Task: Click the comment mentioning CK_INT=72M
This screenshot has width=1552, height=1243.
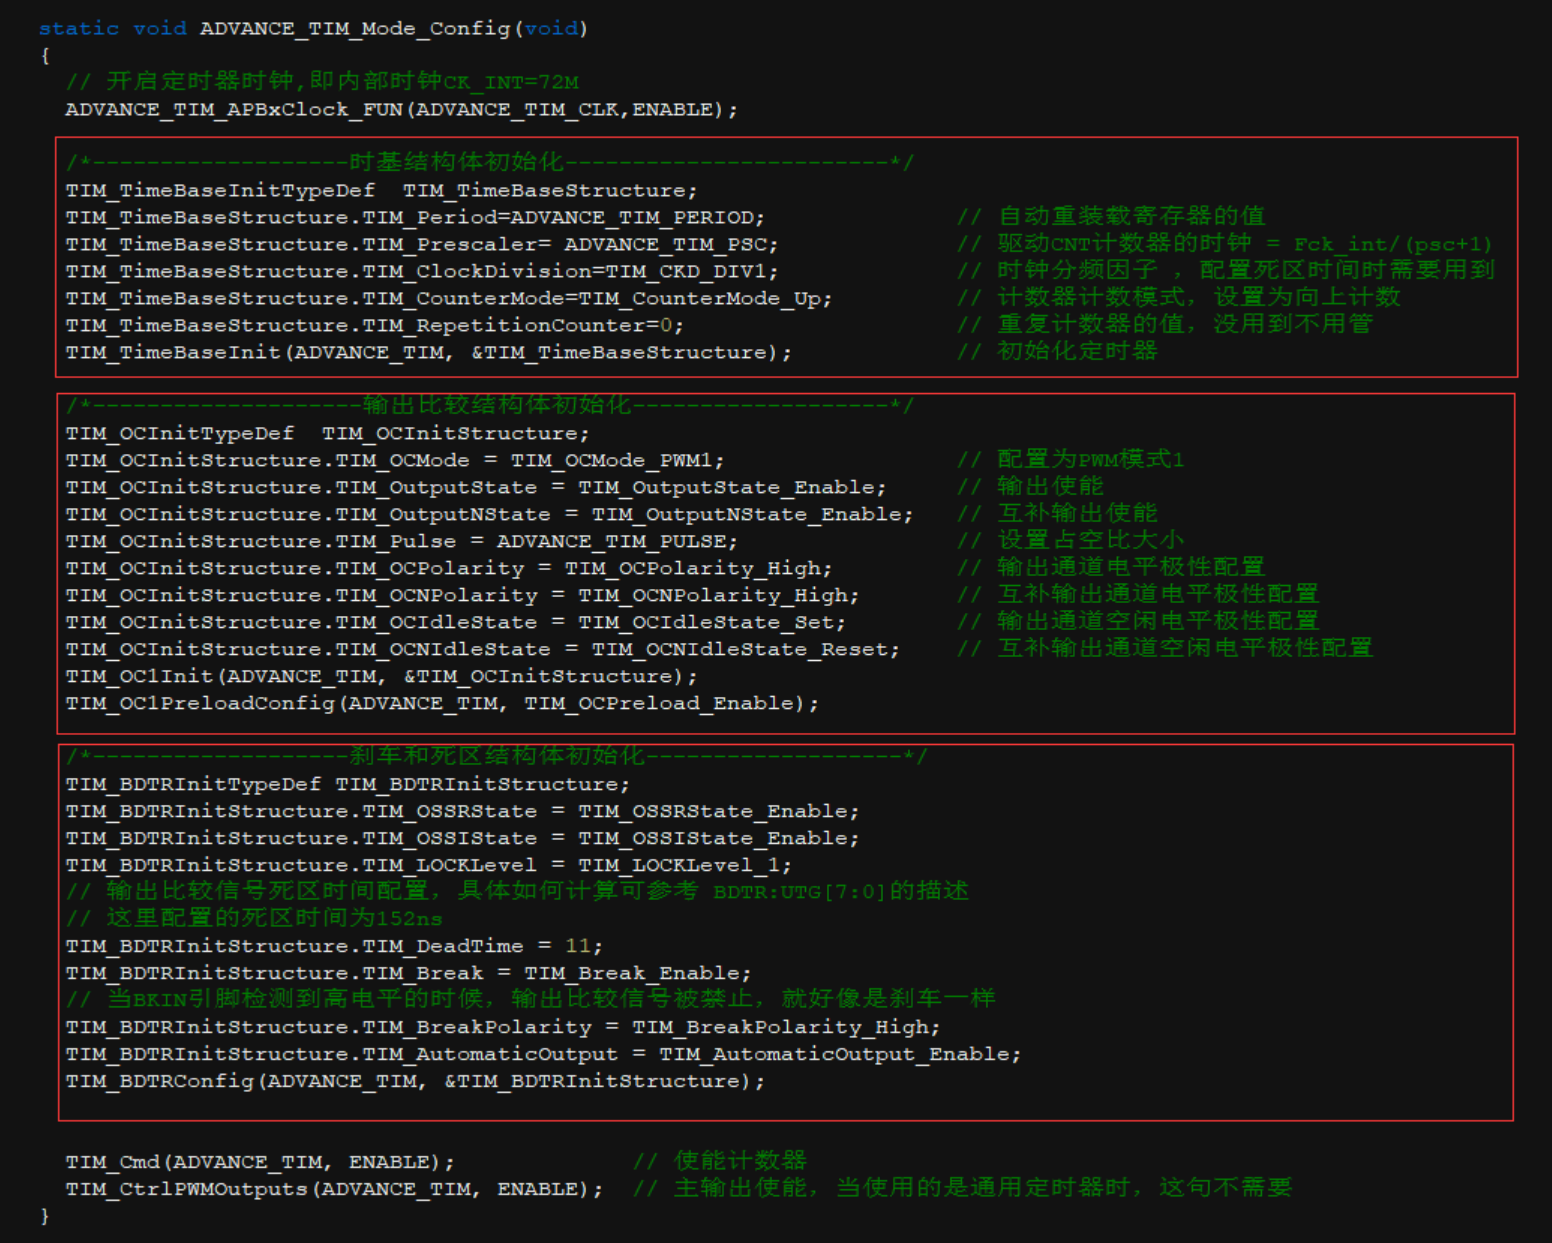Action: coord(322,81)
